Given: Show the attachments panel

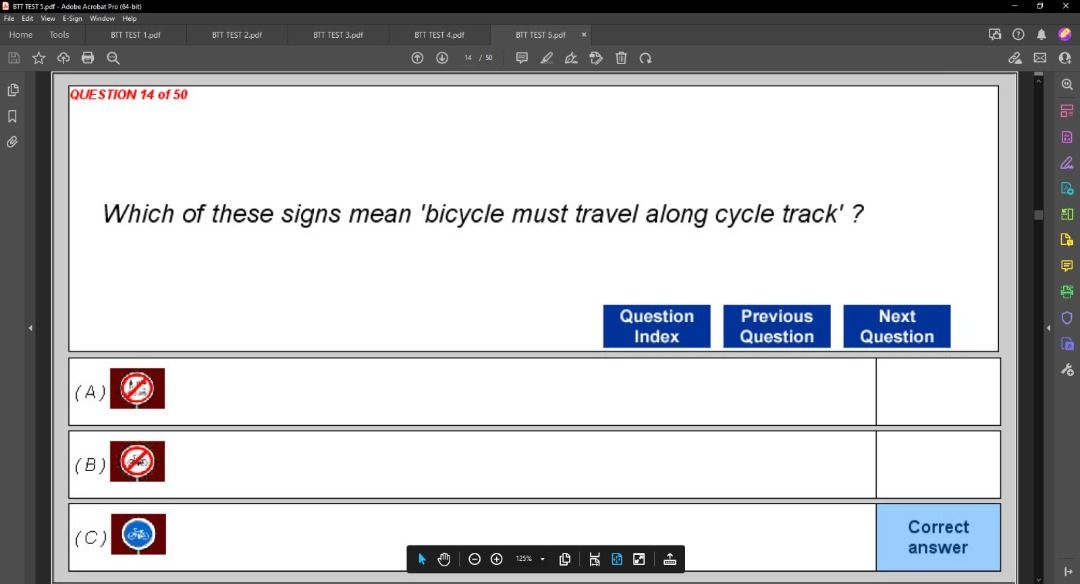Looking at the screenshot, I should tap(12, 141).
